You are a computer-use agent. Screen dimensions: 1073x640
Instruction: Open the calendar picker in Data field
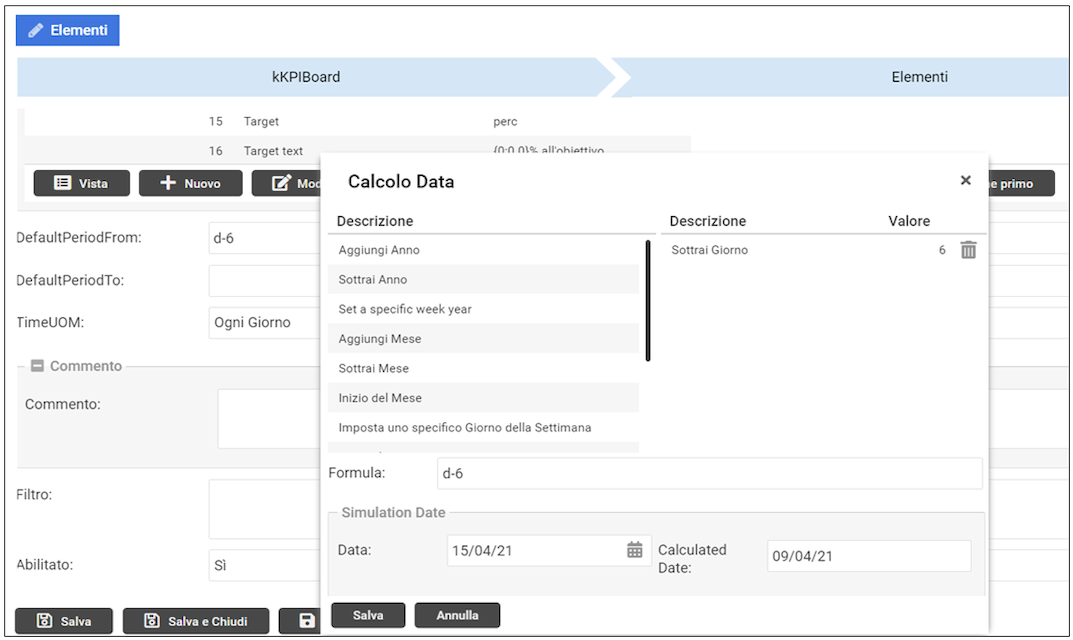pos(634,550)
